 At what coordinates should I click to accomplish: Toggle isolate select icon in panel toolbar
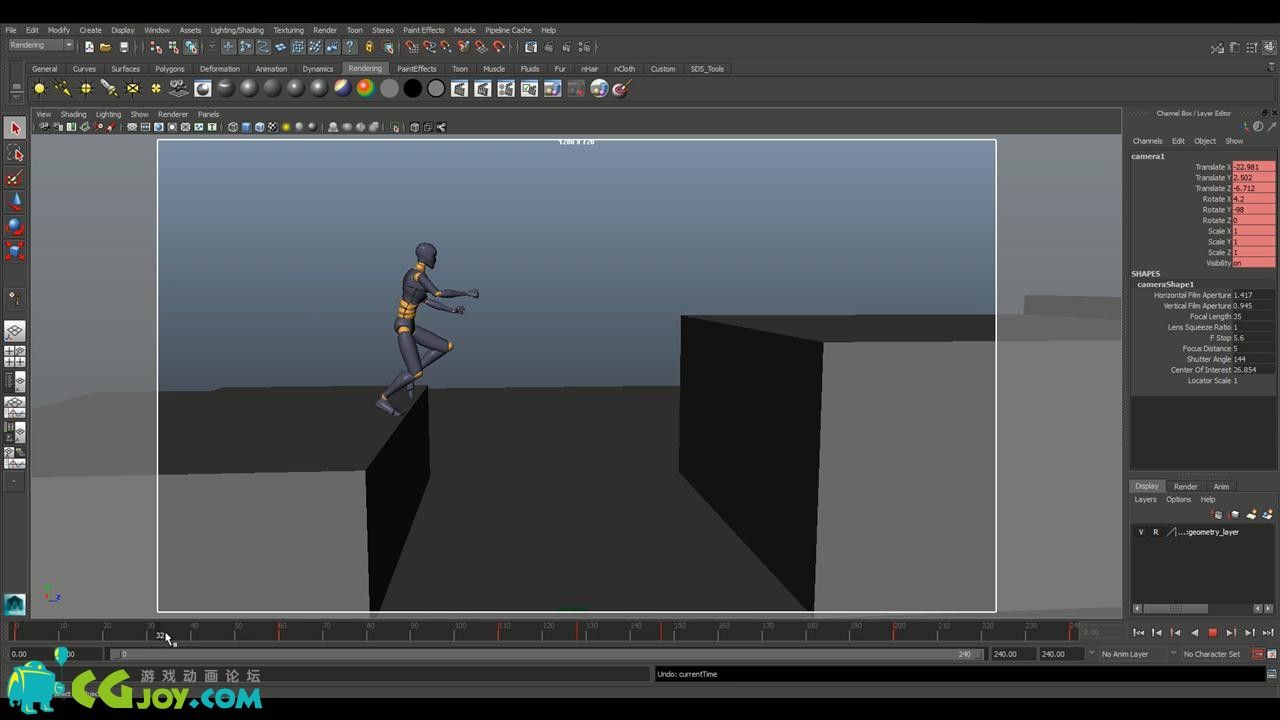point(395,127)
